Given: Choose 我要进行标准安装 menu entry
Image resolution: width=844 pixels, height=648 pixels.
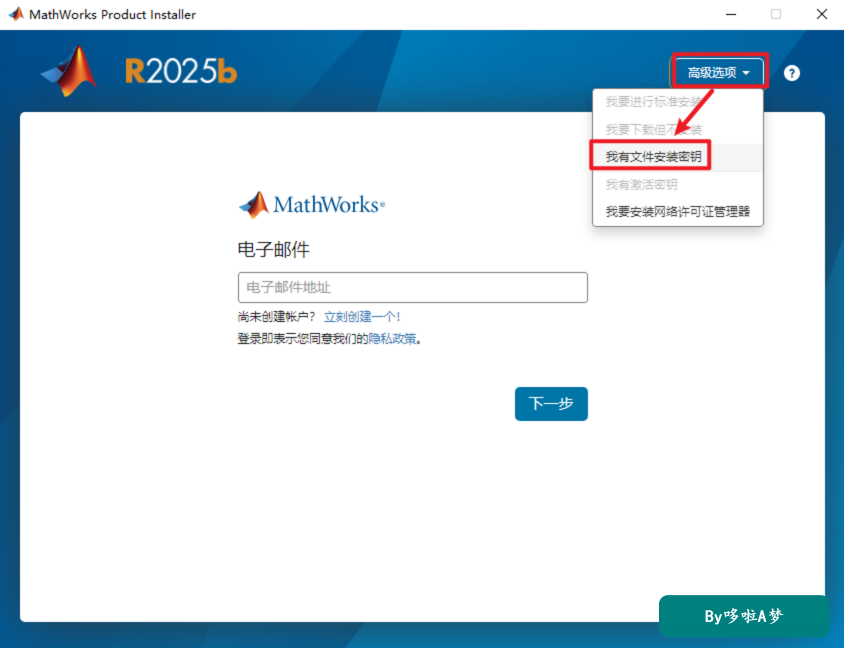Looking at the screenshot, I should point(678,102).
